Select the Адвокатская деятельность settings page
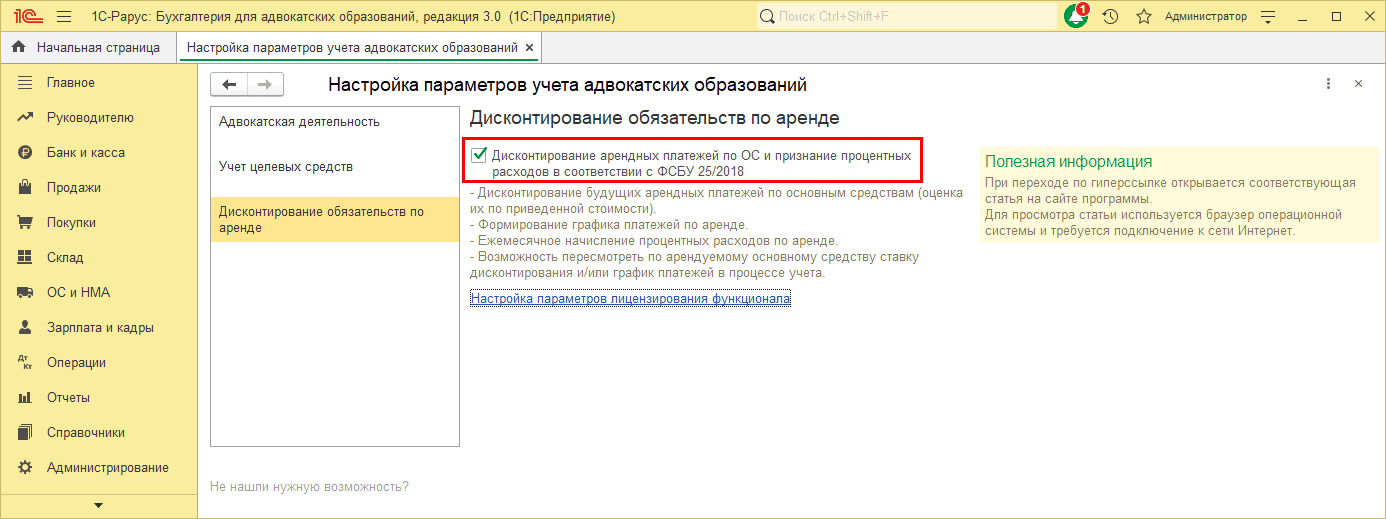This screenshot has width=1386, height=519. coord(299,122)
